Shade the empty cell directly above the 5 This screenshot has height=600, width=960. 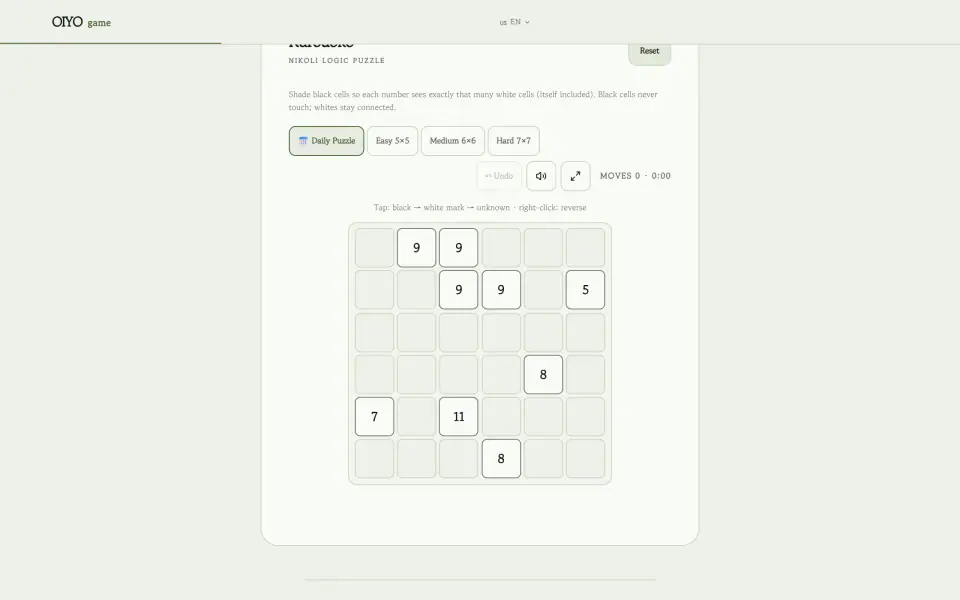(585, 248)
